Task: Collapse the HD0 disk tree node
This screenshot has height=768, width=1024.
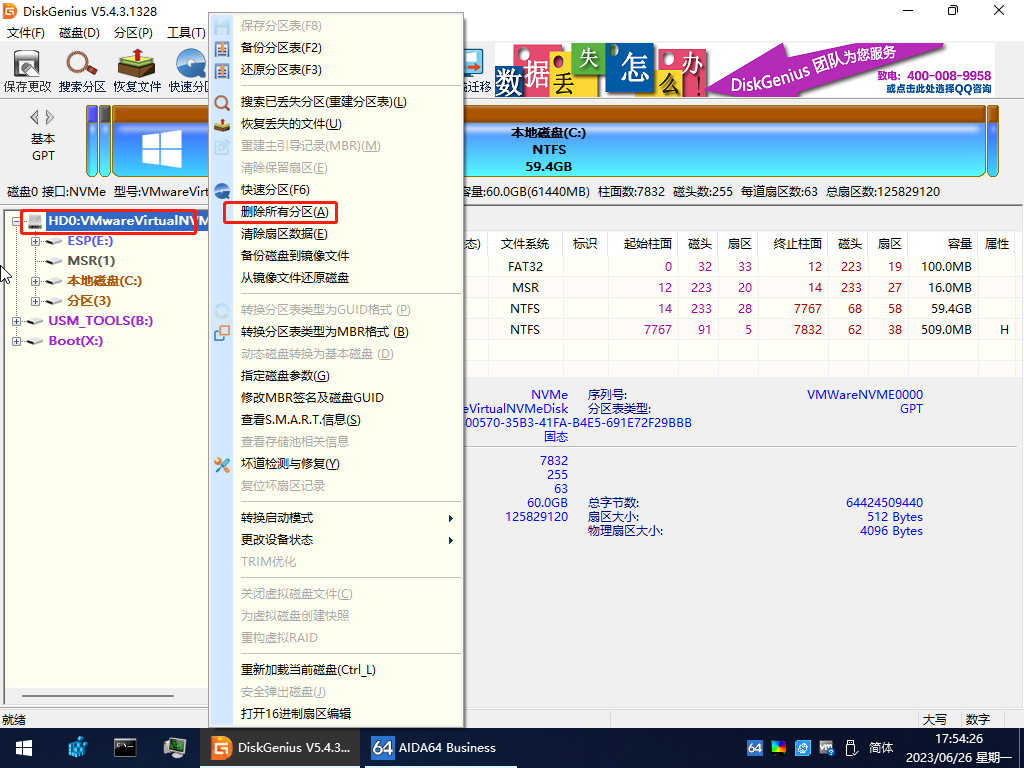Action: [x=16, y=221]
